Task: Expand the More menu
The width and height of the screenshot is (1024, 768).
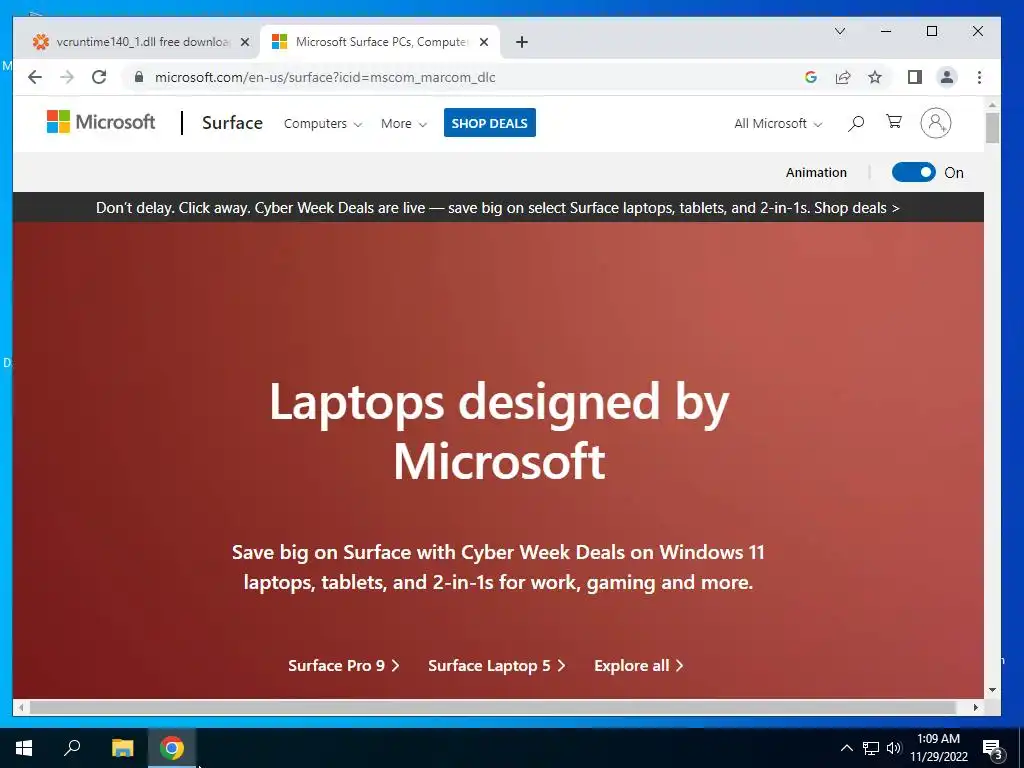Action: tap(404, 123)
